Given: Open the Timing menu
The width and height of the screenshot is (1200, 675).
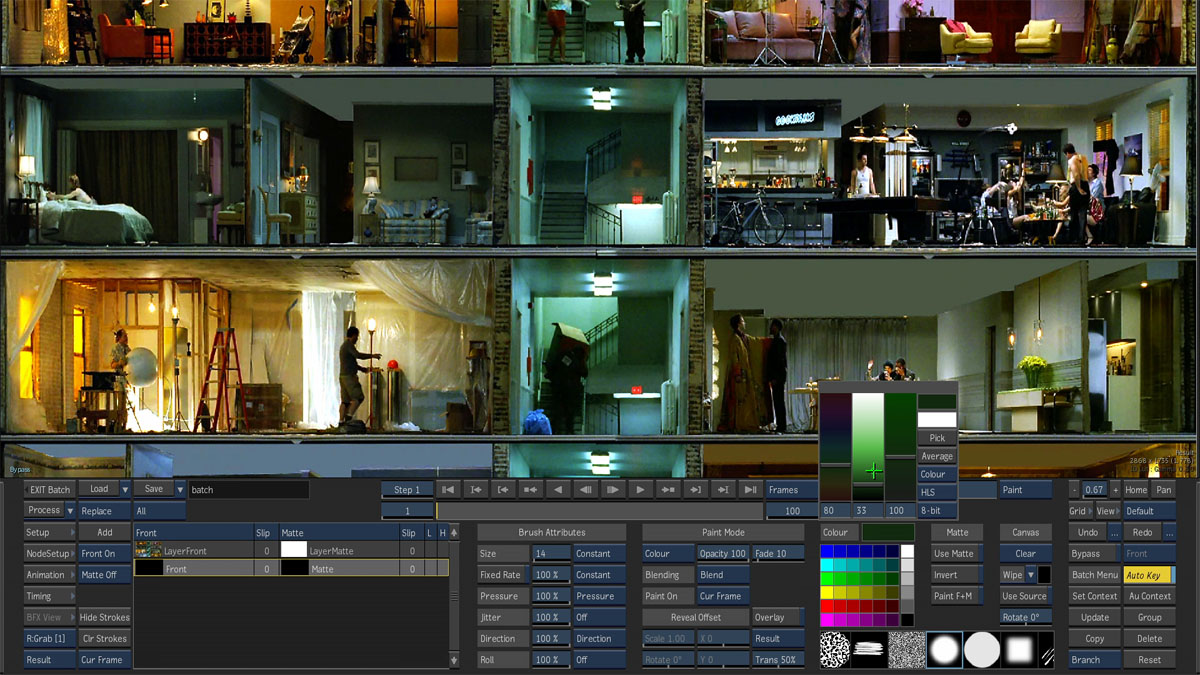Looking at the screenshot, I should point(50,597).
